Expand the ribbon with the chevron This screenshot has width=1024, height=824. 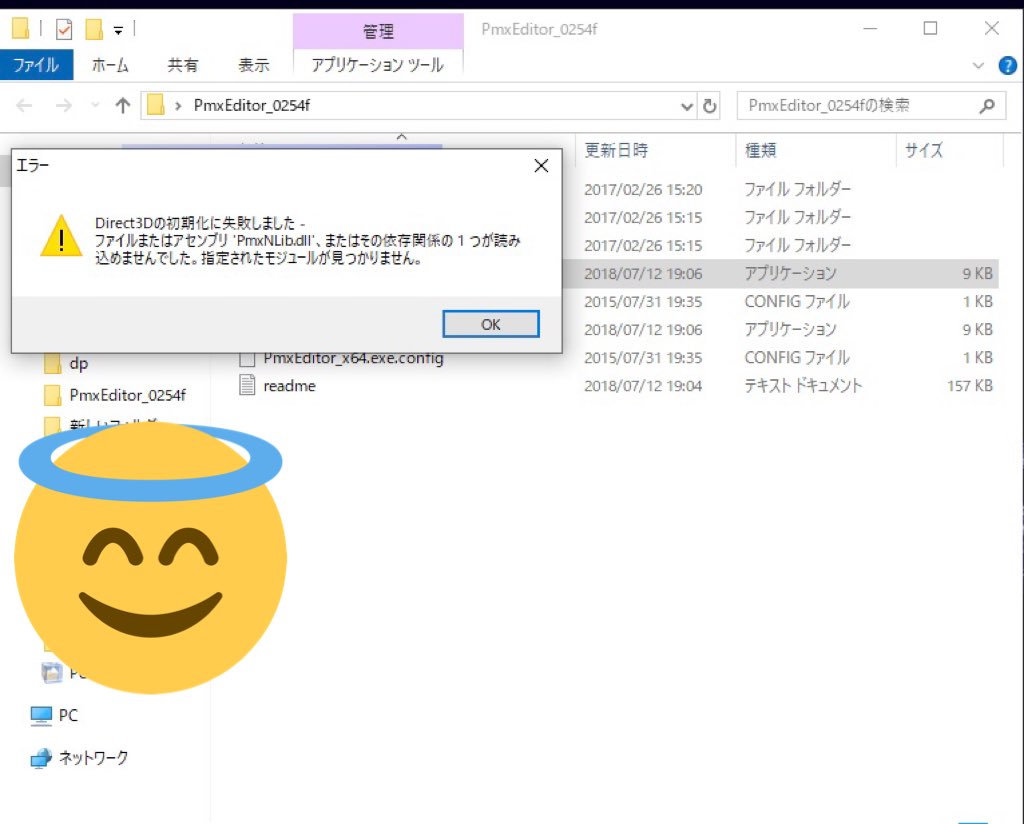[x=978, y=65]
